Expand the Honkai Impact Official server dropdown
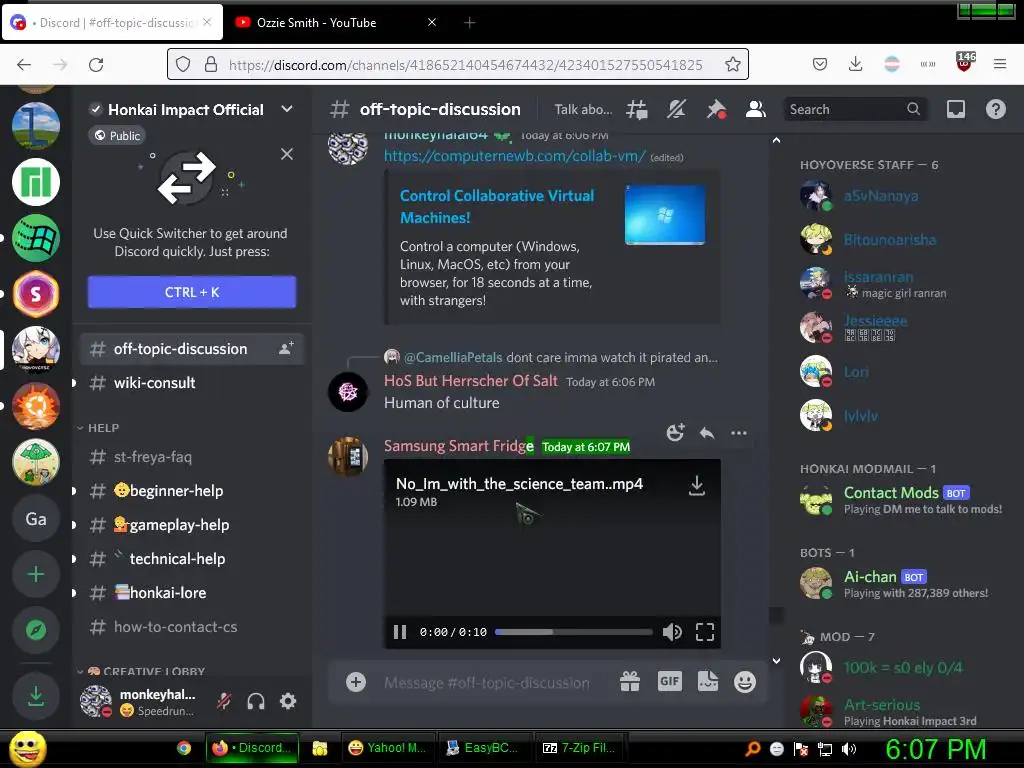This screenshot has width=1024, height=768. coord(287,109)
